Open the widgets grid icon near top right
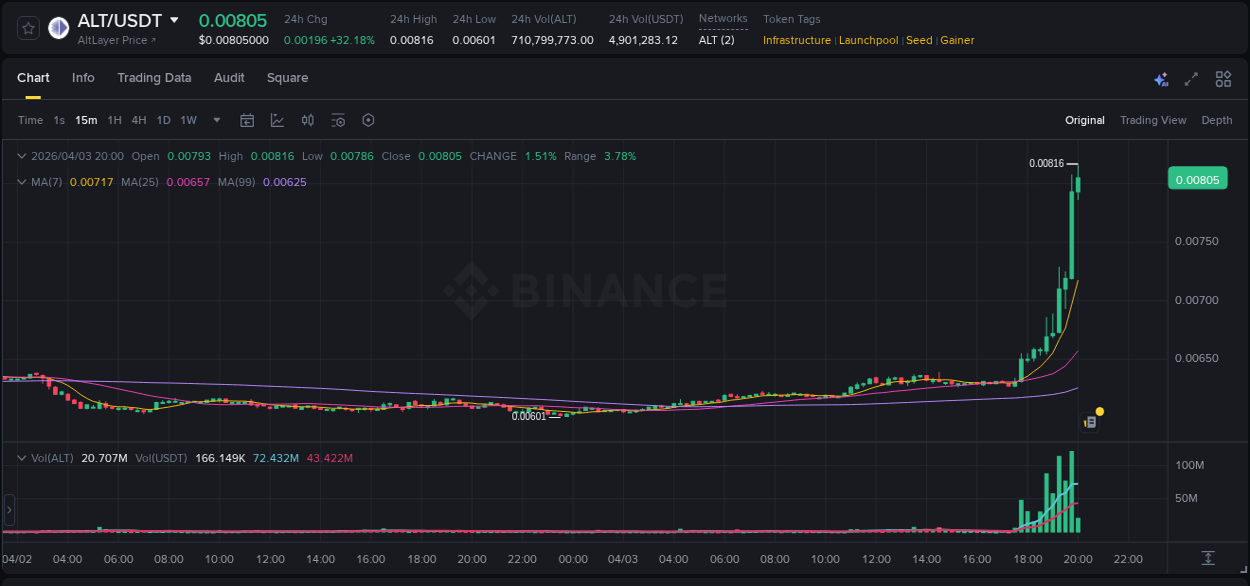Screen dimensions: 1250x586 [x=1222, y=78]
